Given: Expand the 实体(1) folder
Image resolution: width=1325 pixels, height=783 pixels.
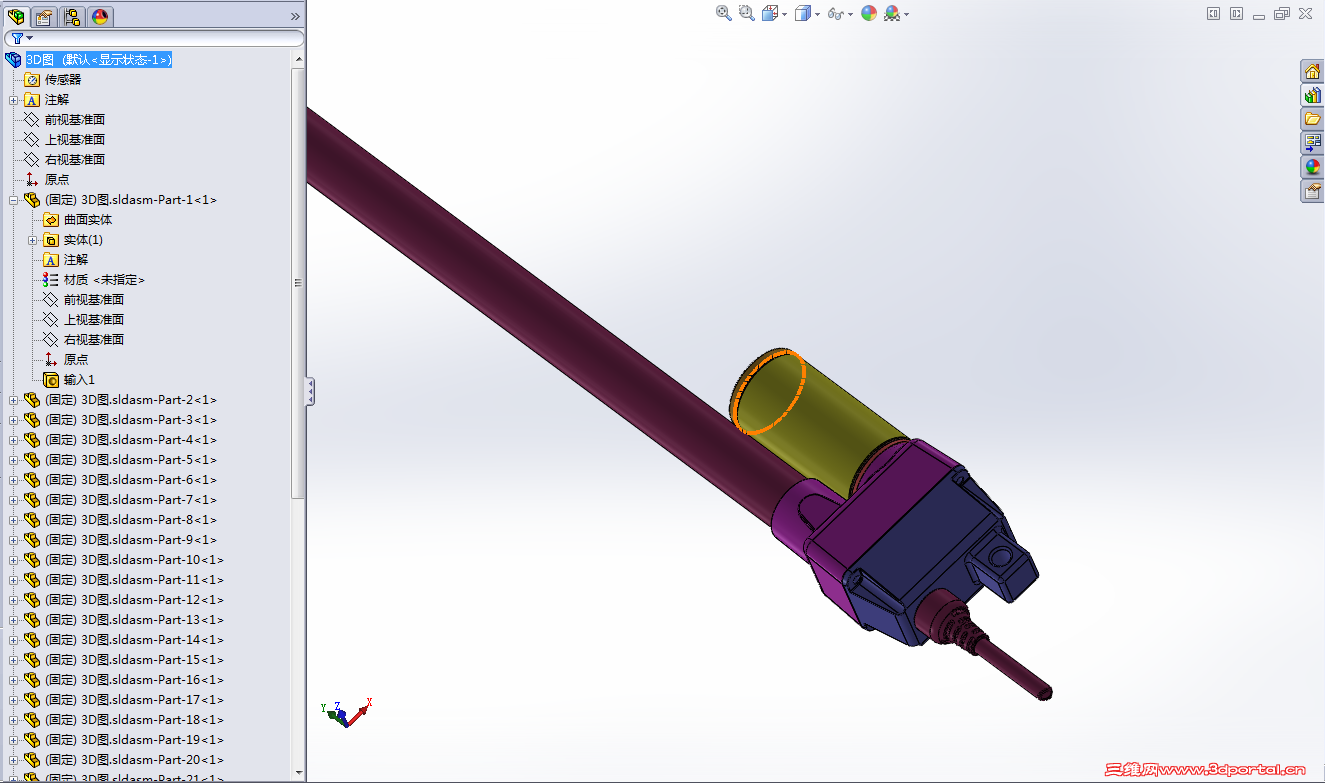Looking at the screenshot, I should pos(33,240).
